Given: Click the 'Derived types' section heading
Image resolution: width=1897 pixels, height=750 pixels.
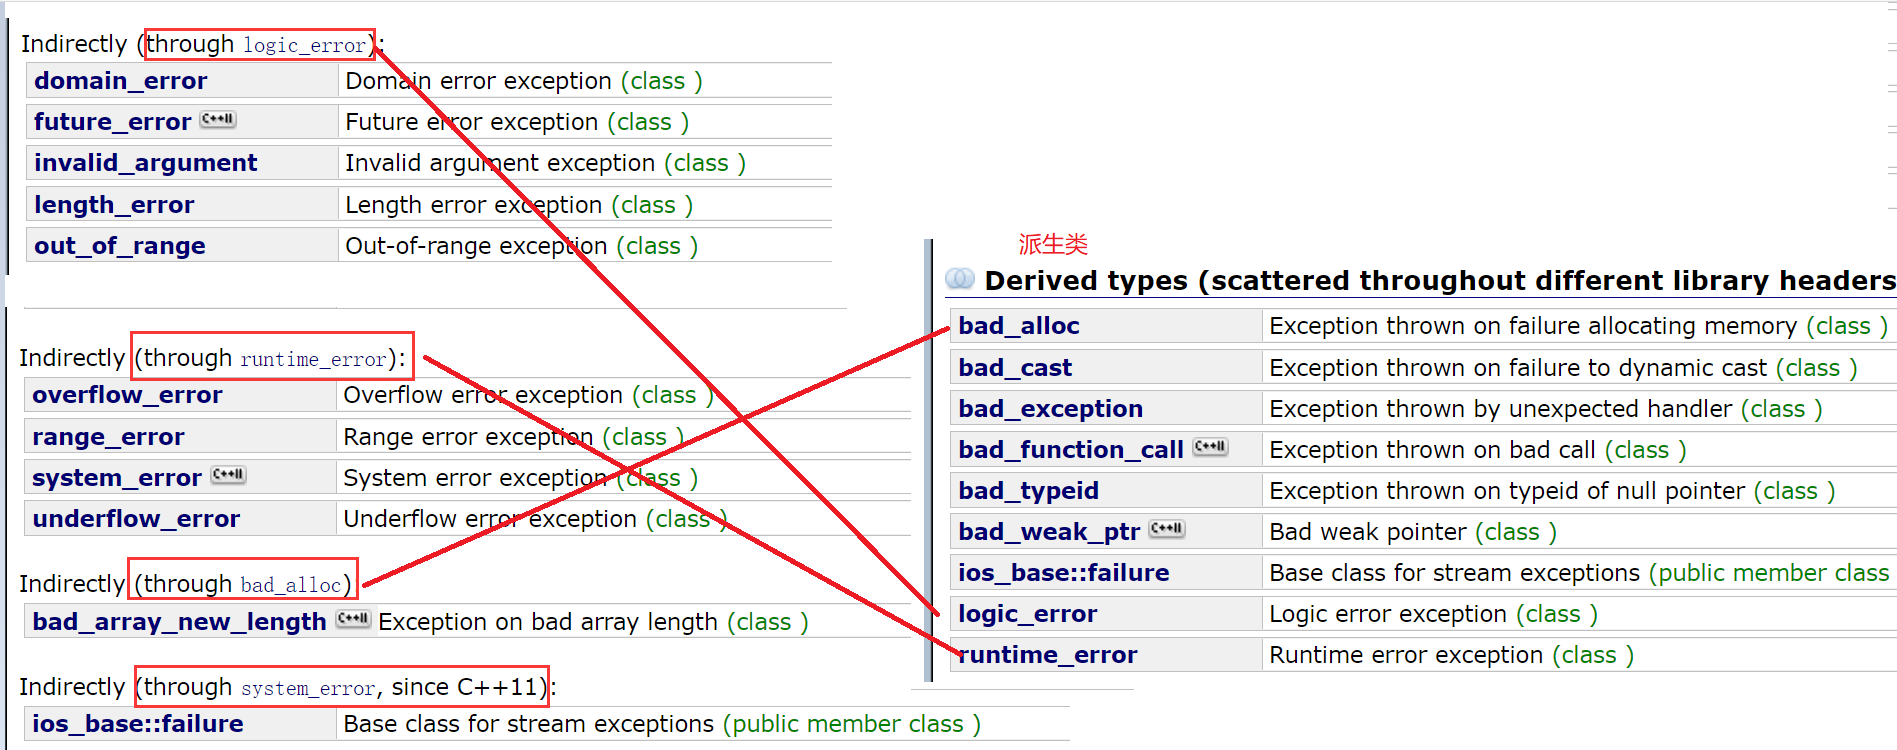Looking at the screenshot, I should pyautogui.click(x=1440, y=281).
